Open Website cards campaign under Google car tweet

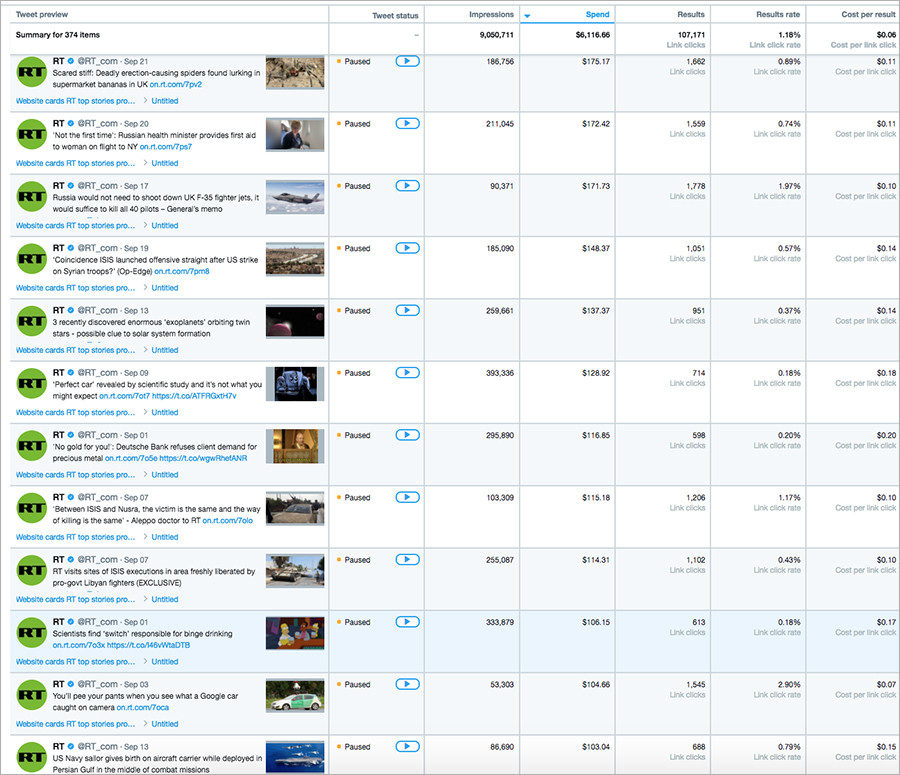75,724
